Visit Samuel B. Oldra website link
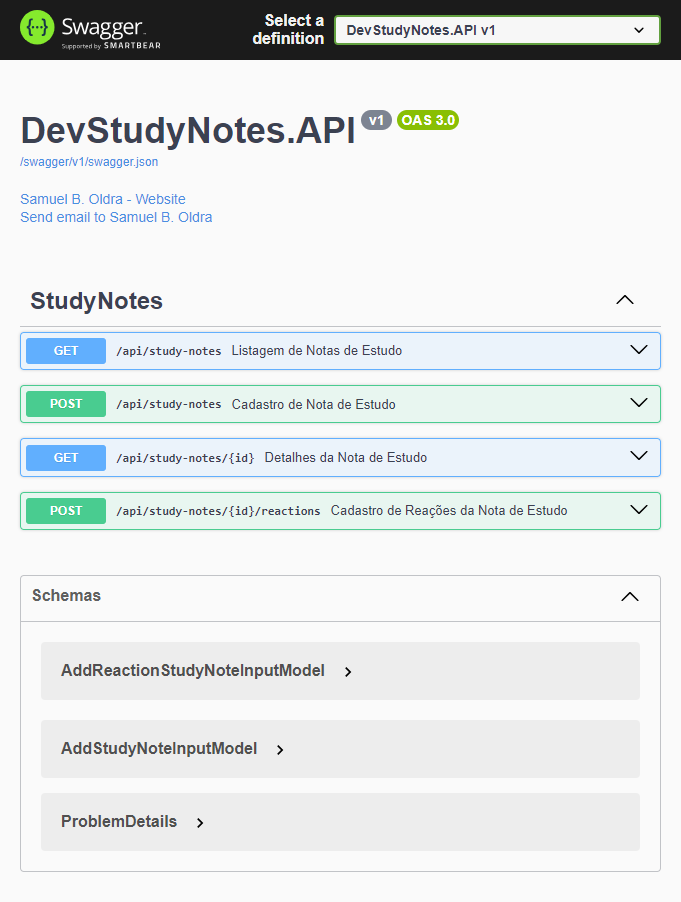Viewport: 681px width, 902px height. (x=103, y=199)
